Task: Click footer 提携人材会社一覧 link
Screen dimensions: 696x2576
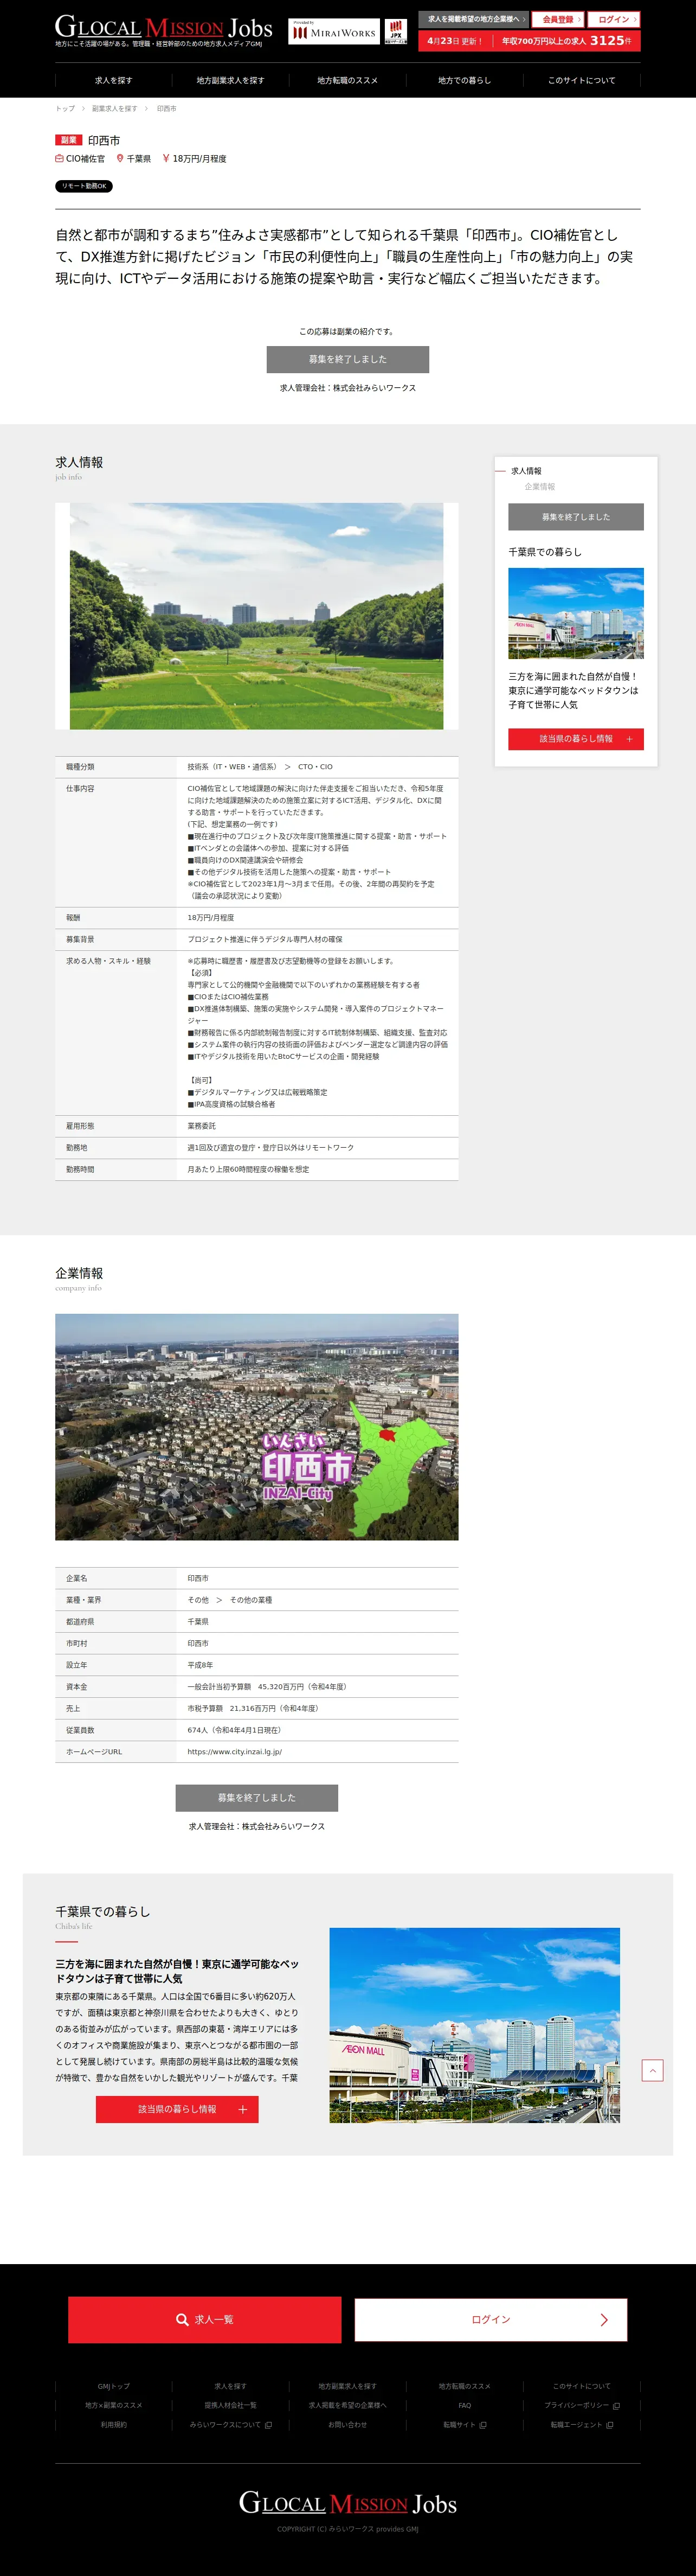Action: pos(230,2405)
